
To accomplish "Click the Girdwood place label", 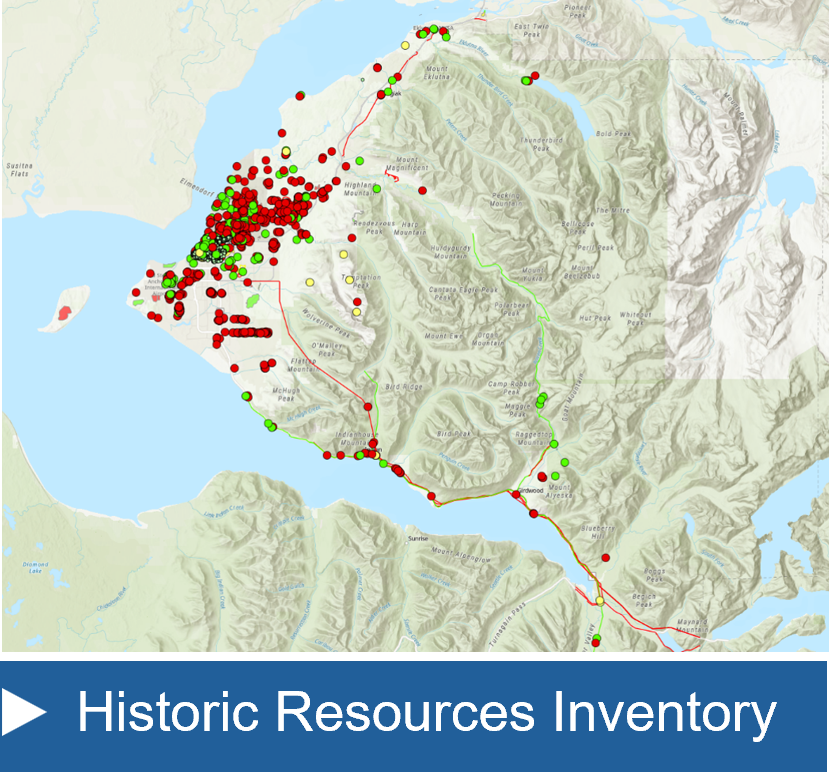I will point(530,491).
